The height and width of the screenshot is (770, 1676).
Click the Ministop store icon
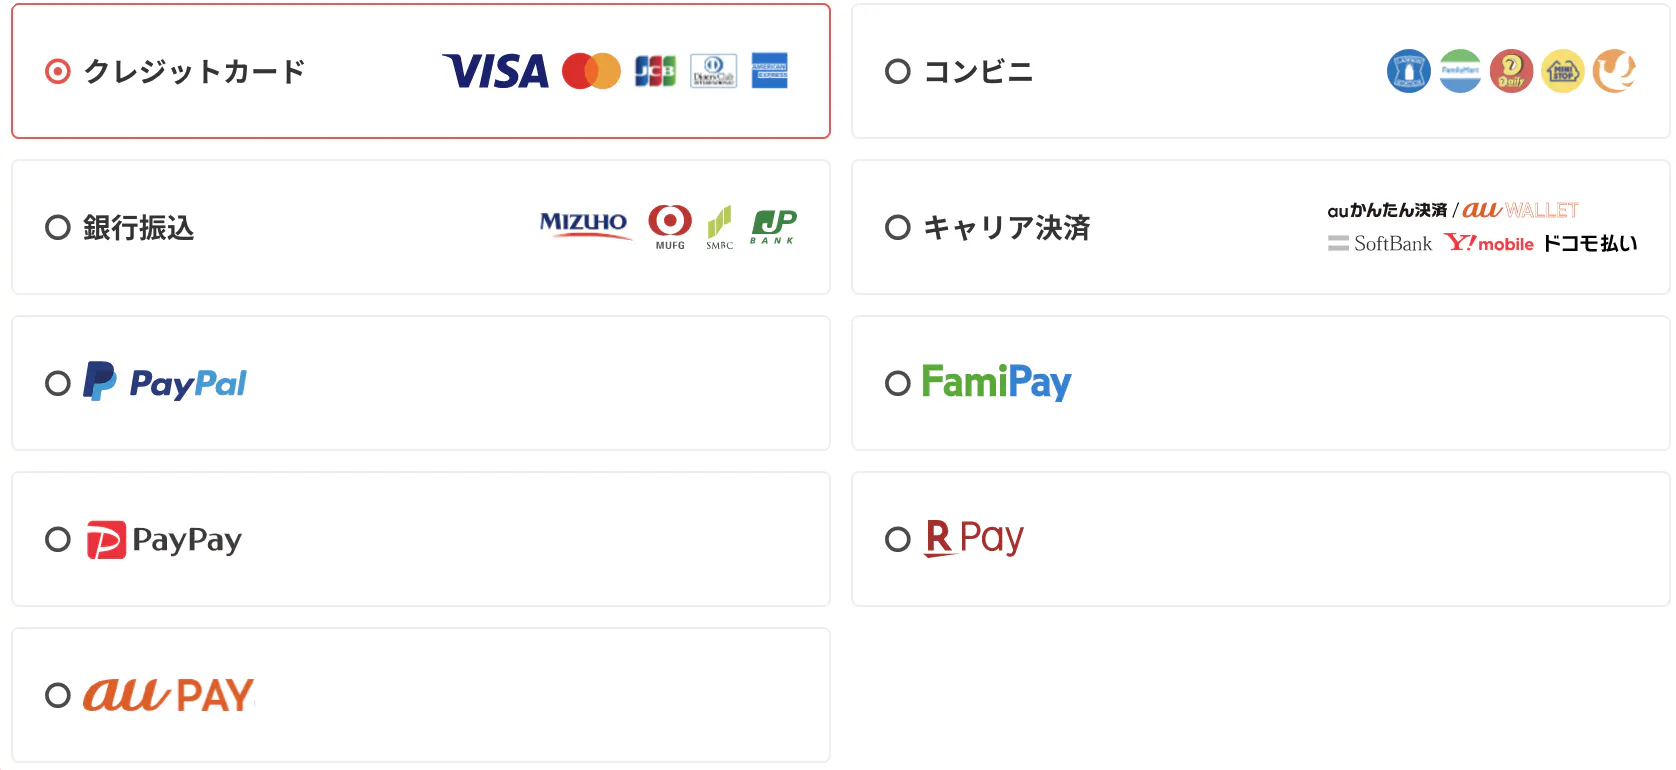tap(1562, 71)
